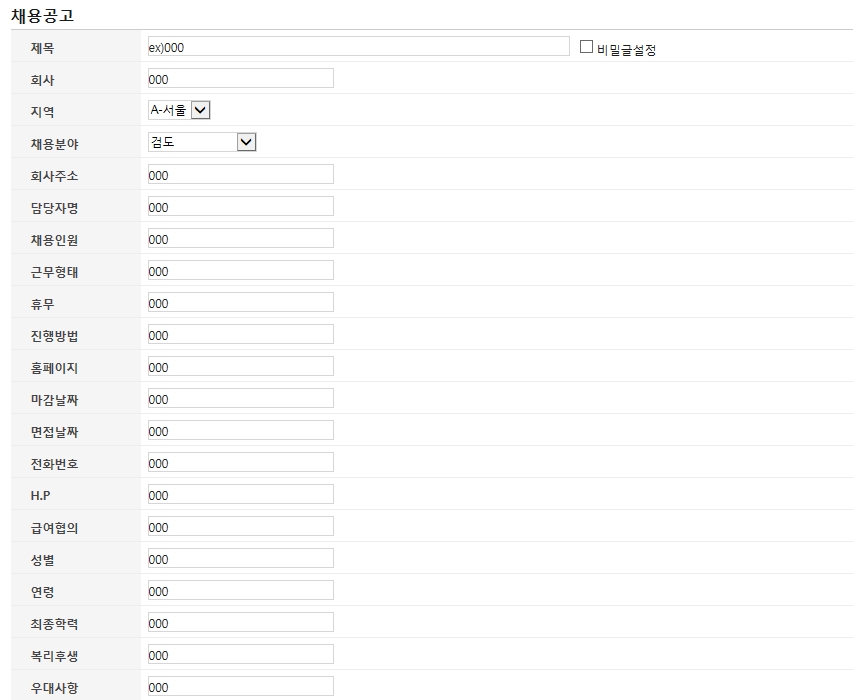Click the 성별 input box
853x700 pixels.
pyautogui.click(x=240, y=558)
